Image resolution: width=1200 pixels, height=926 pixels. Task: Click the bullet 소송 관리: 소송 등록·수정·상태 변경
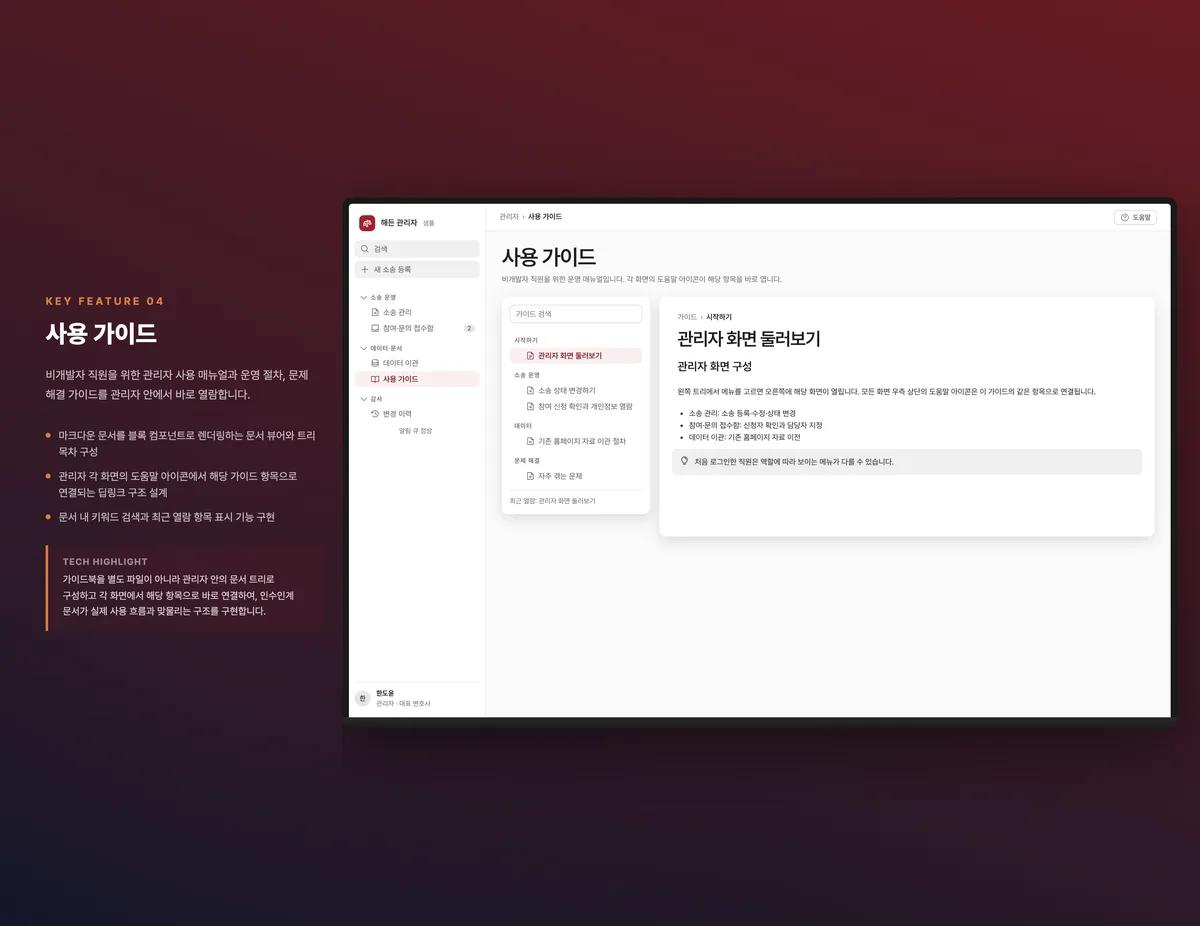[743, 413]
